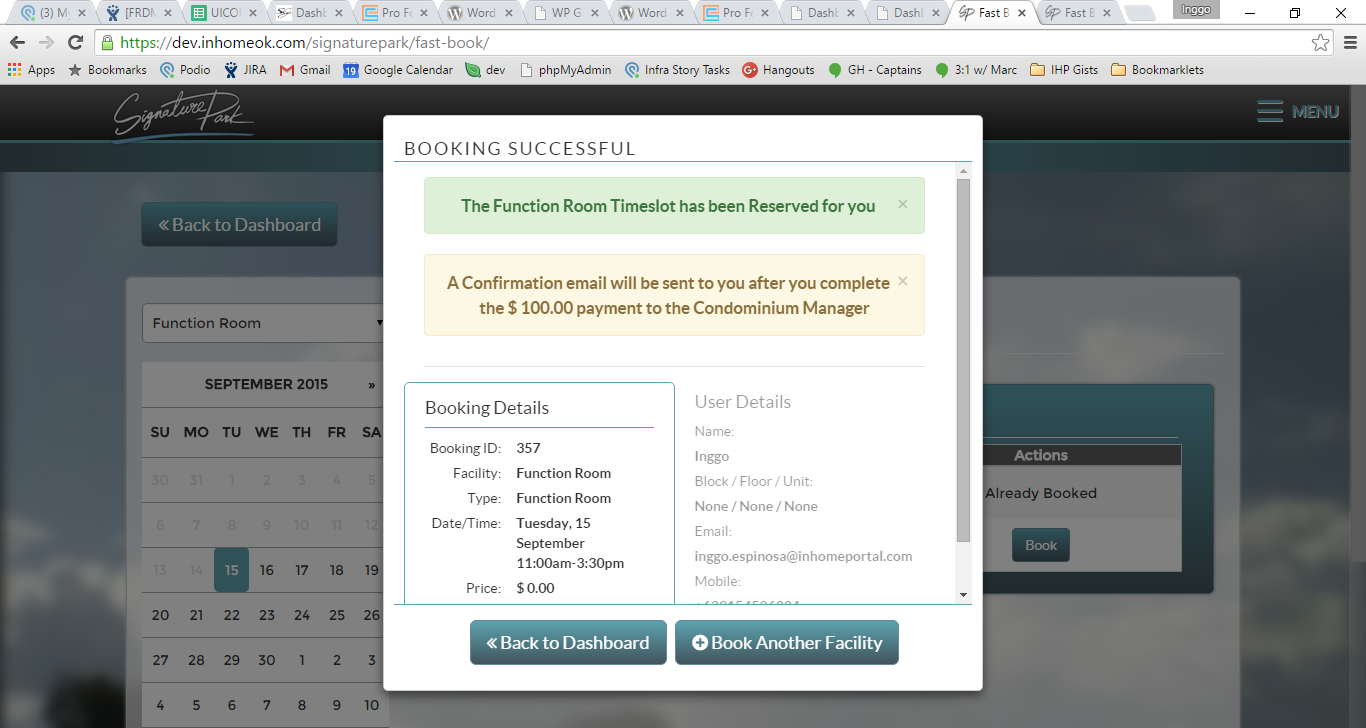Click the Signature Park logo
Screen dimensions: 1366x728
point(183,116)
